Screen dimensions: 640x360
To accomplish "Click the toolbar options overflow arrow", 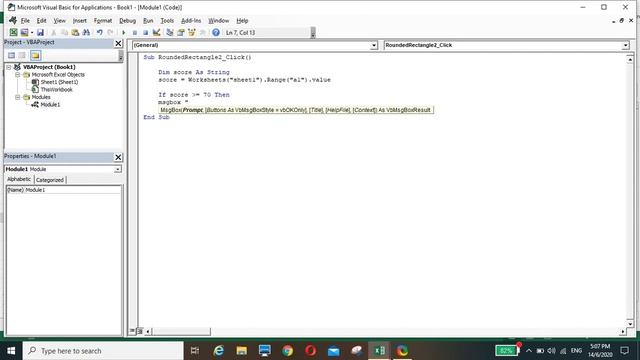I will coord(313,33).
